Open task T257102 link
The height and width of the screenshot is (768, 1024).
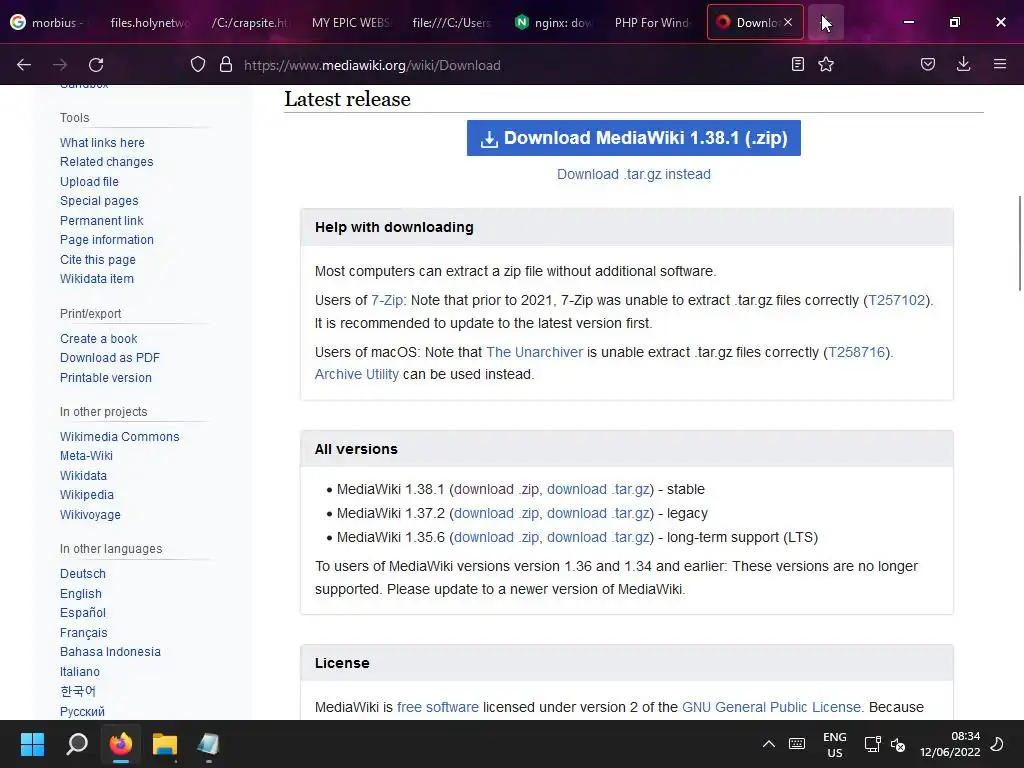pyautogui.click(x=897, y=300)
